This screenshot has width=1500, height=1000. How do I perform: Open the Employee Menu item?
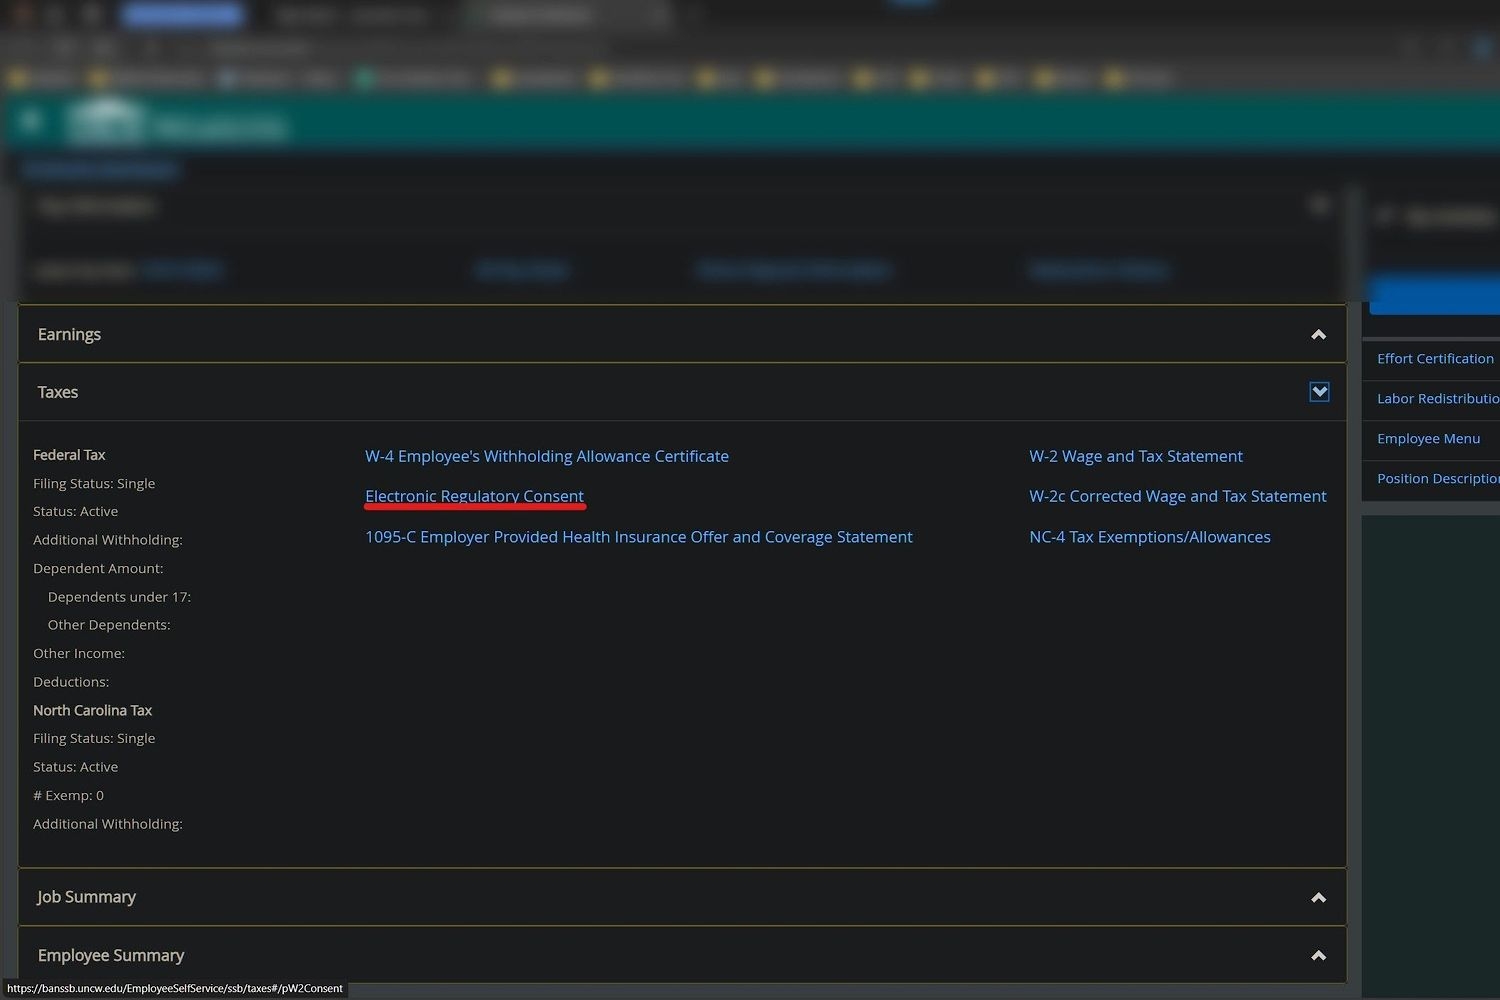[1428, 439]
